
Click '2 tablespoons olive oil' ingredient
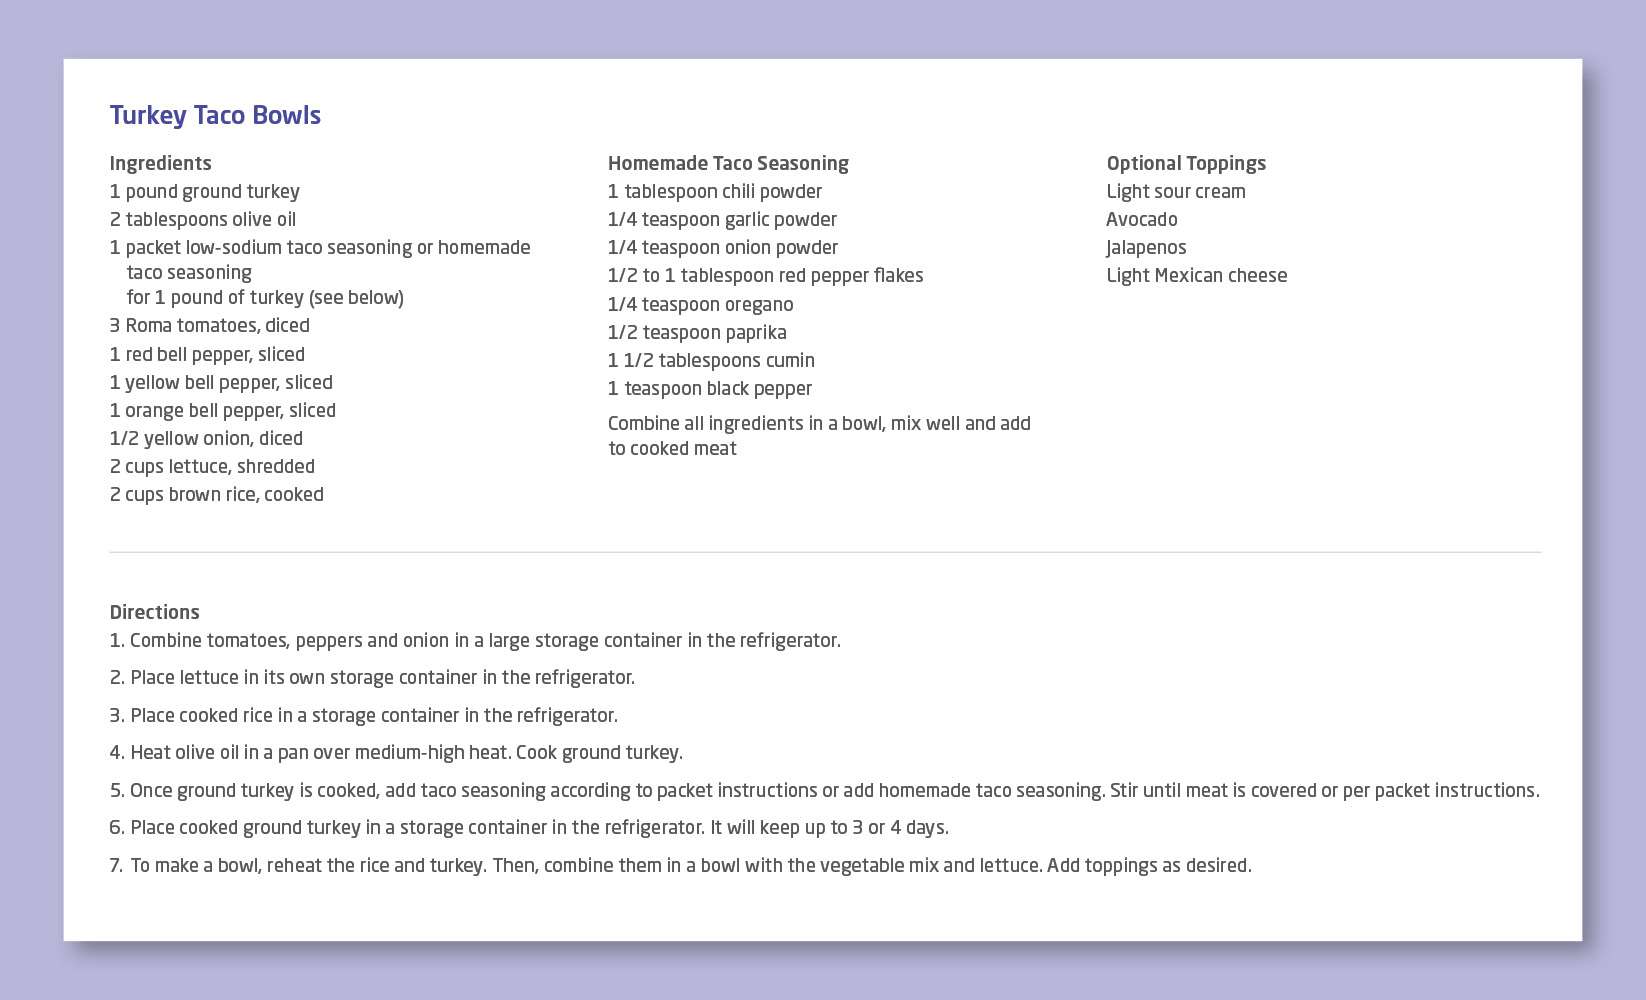(x=202, y=219)
